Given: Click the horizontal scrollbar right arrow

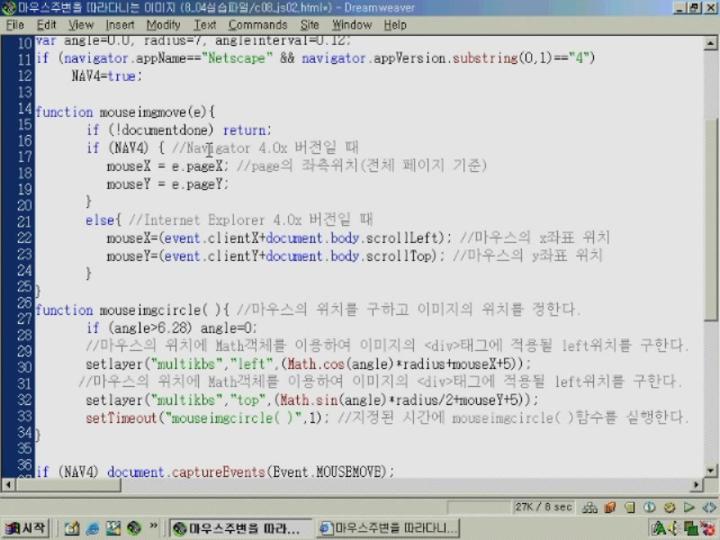Looking at the screenshot, I should point(697,484).
